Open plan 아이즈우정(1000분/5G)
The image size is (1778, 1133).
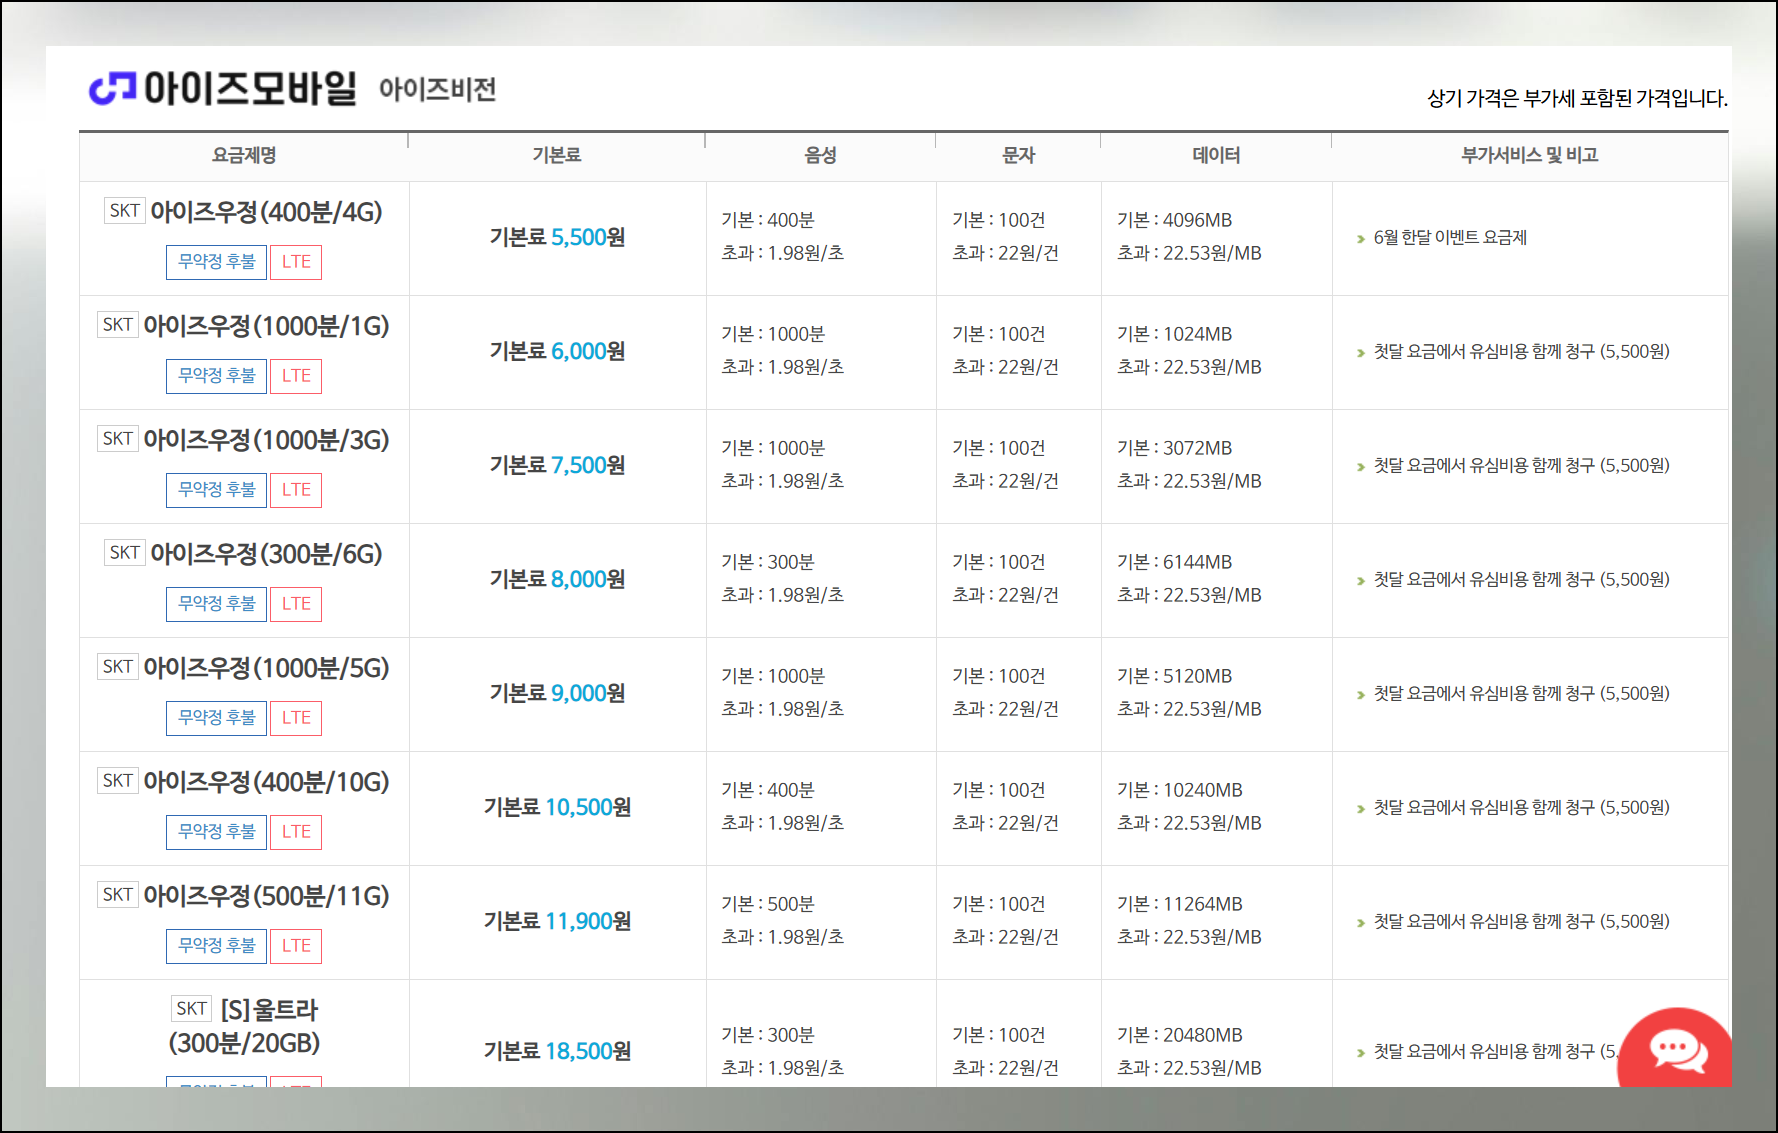pos(266,668)
